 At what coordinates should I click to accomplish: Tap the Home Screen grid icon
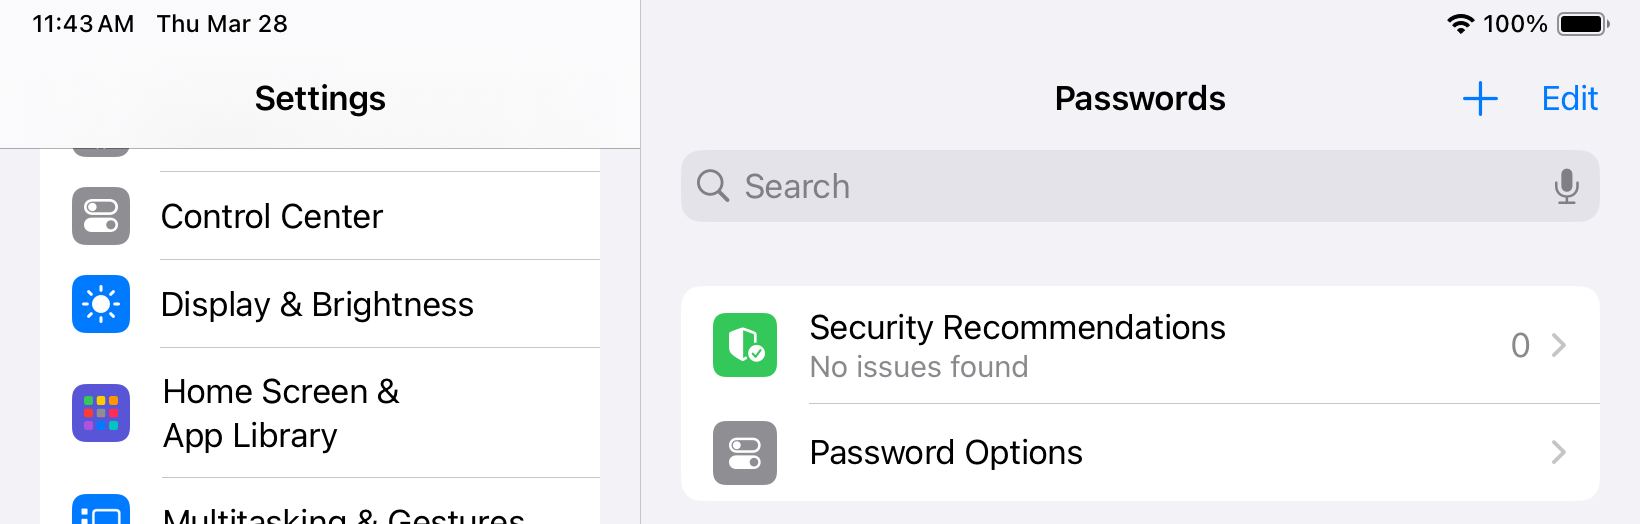[101, 413]
